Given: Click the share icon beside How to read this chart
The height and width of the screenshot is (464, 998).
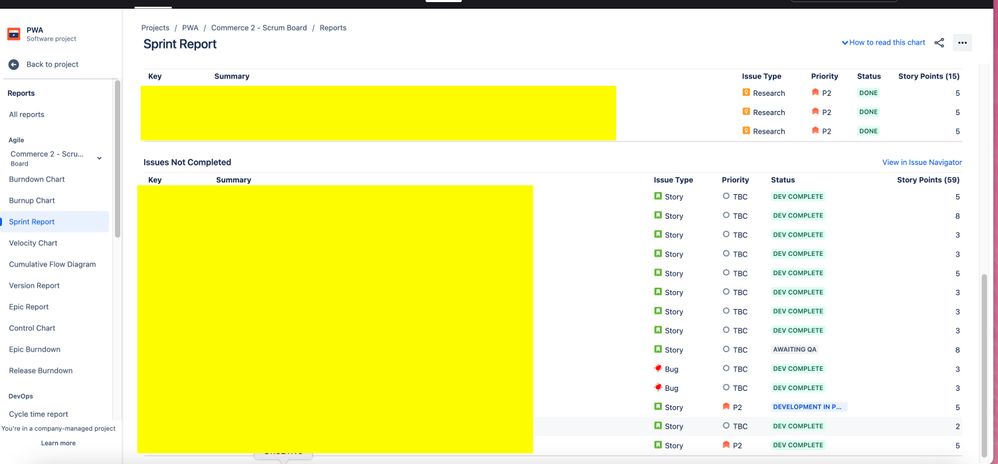Looking at the screenshot, I should click(939, 43).
